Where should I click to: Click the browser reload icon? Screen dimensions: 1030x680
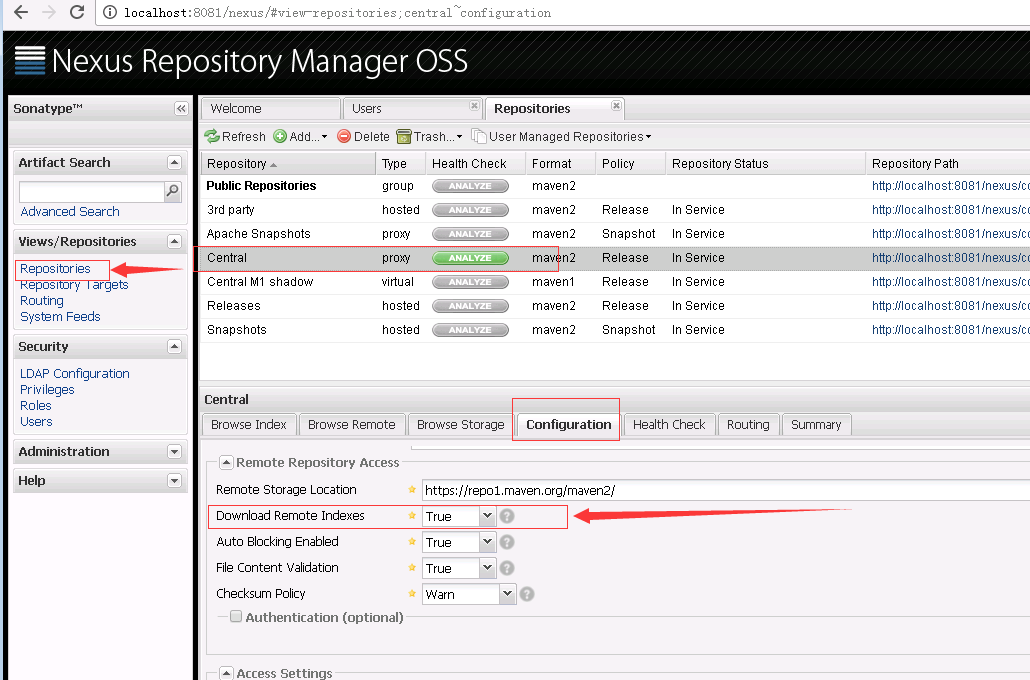pos(78,12)
